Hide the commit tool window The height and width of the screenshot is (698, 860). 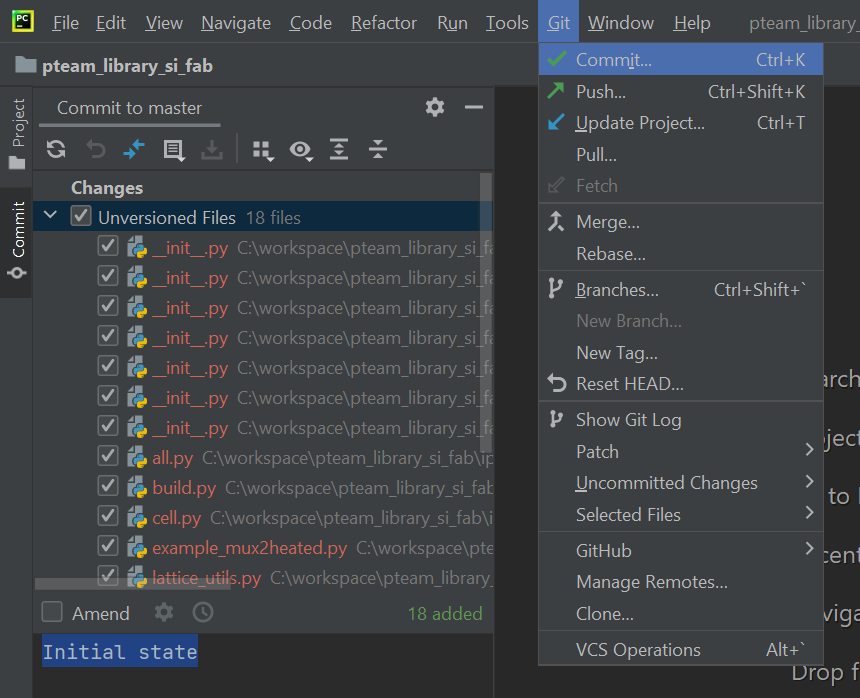click(474, 107)
